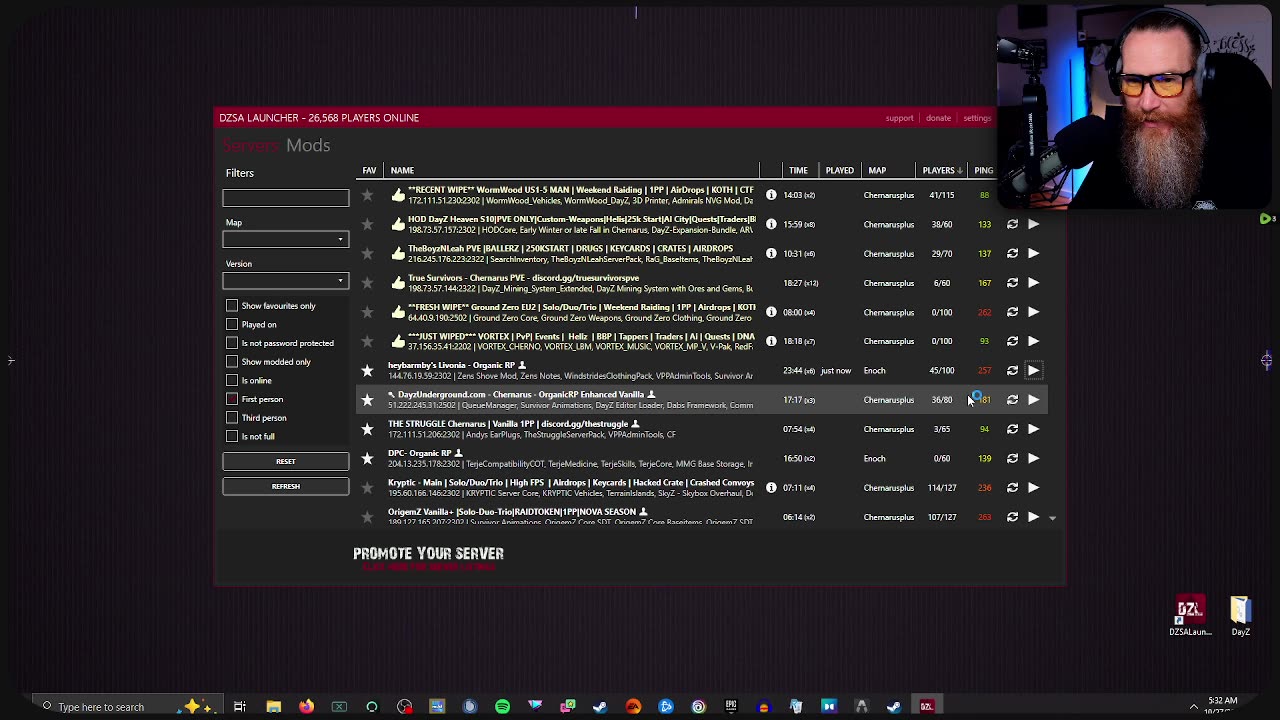Open the Version filter dropdown
1280x720 pixels.
coord(285,281)
